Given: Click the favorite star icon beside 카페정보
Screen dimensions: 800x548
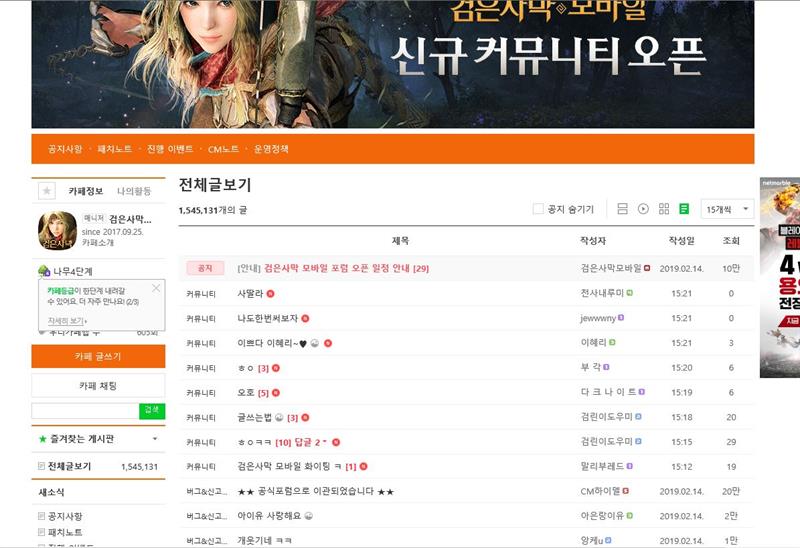Looking at the screenshot, I should click(x=47, y=191).
